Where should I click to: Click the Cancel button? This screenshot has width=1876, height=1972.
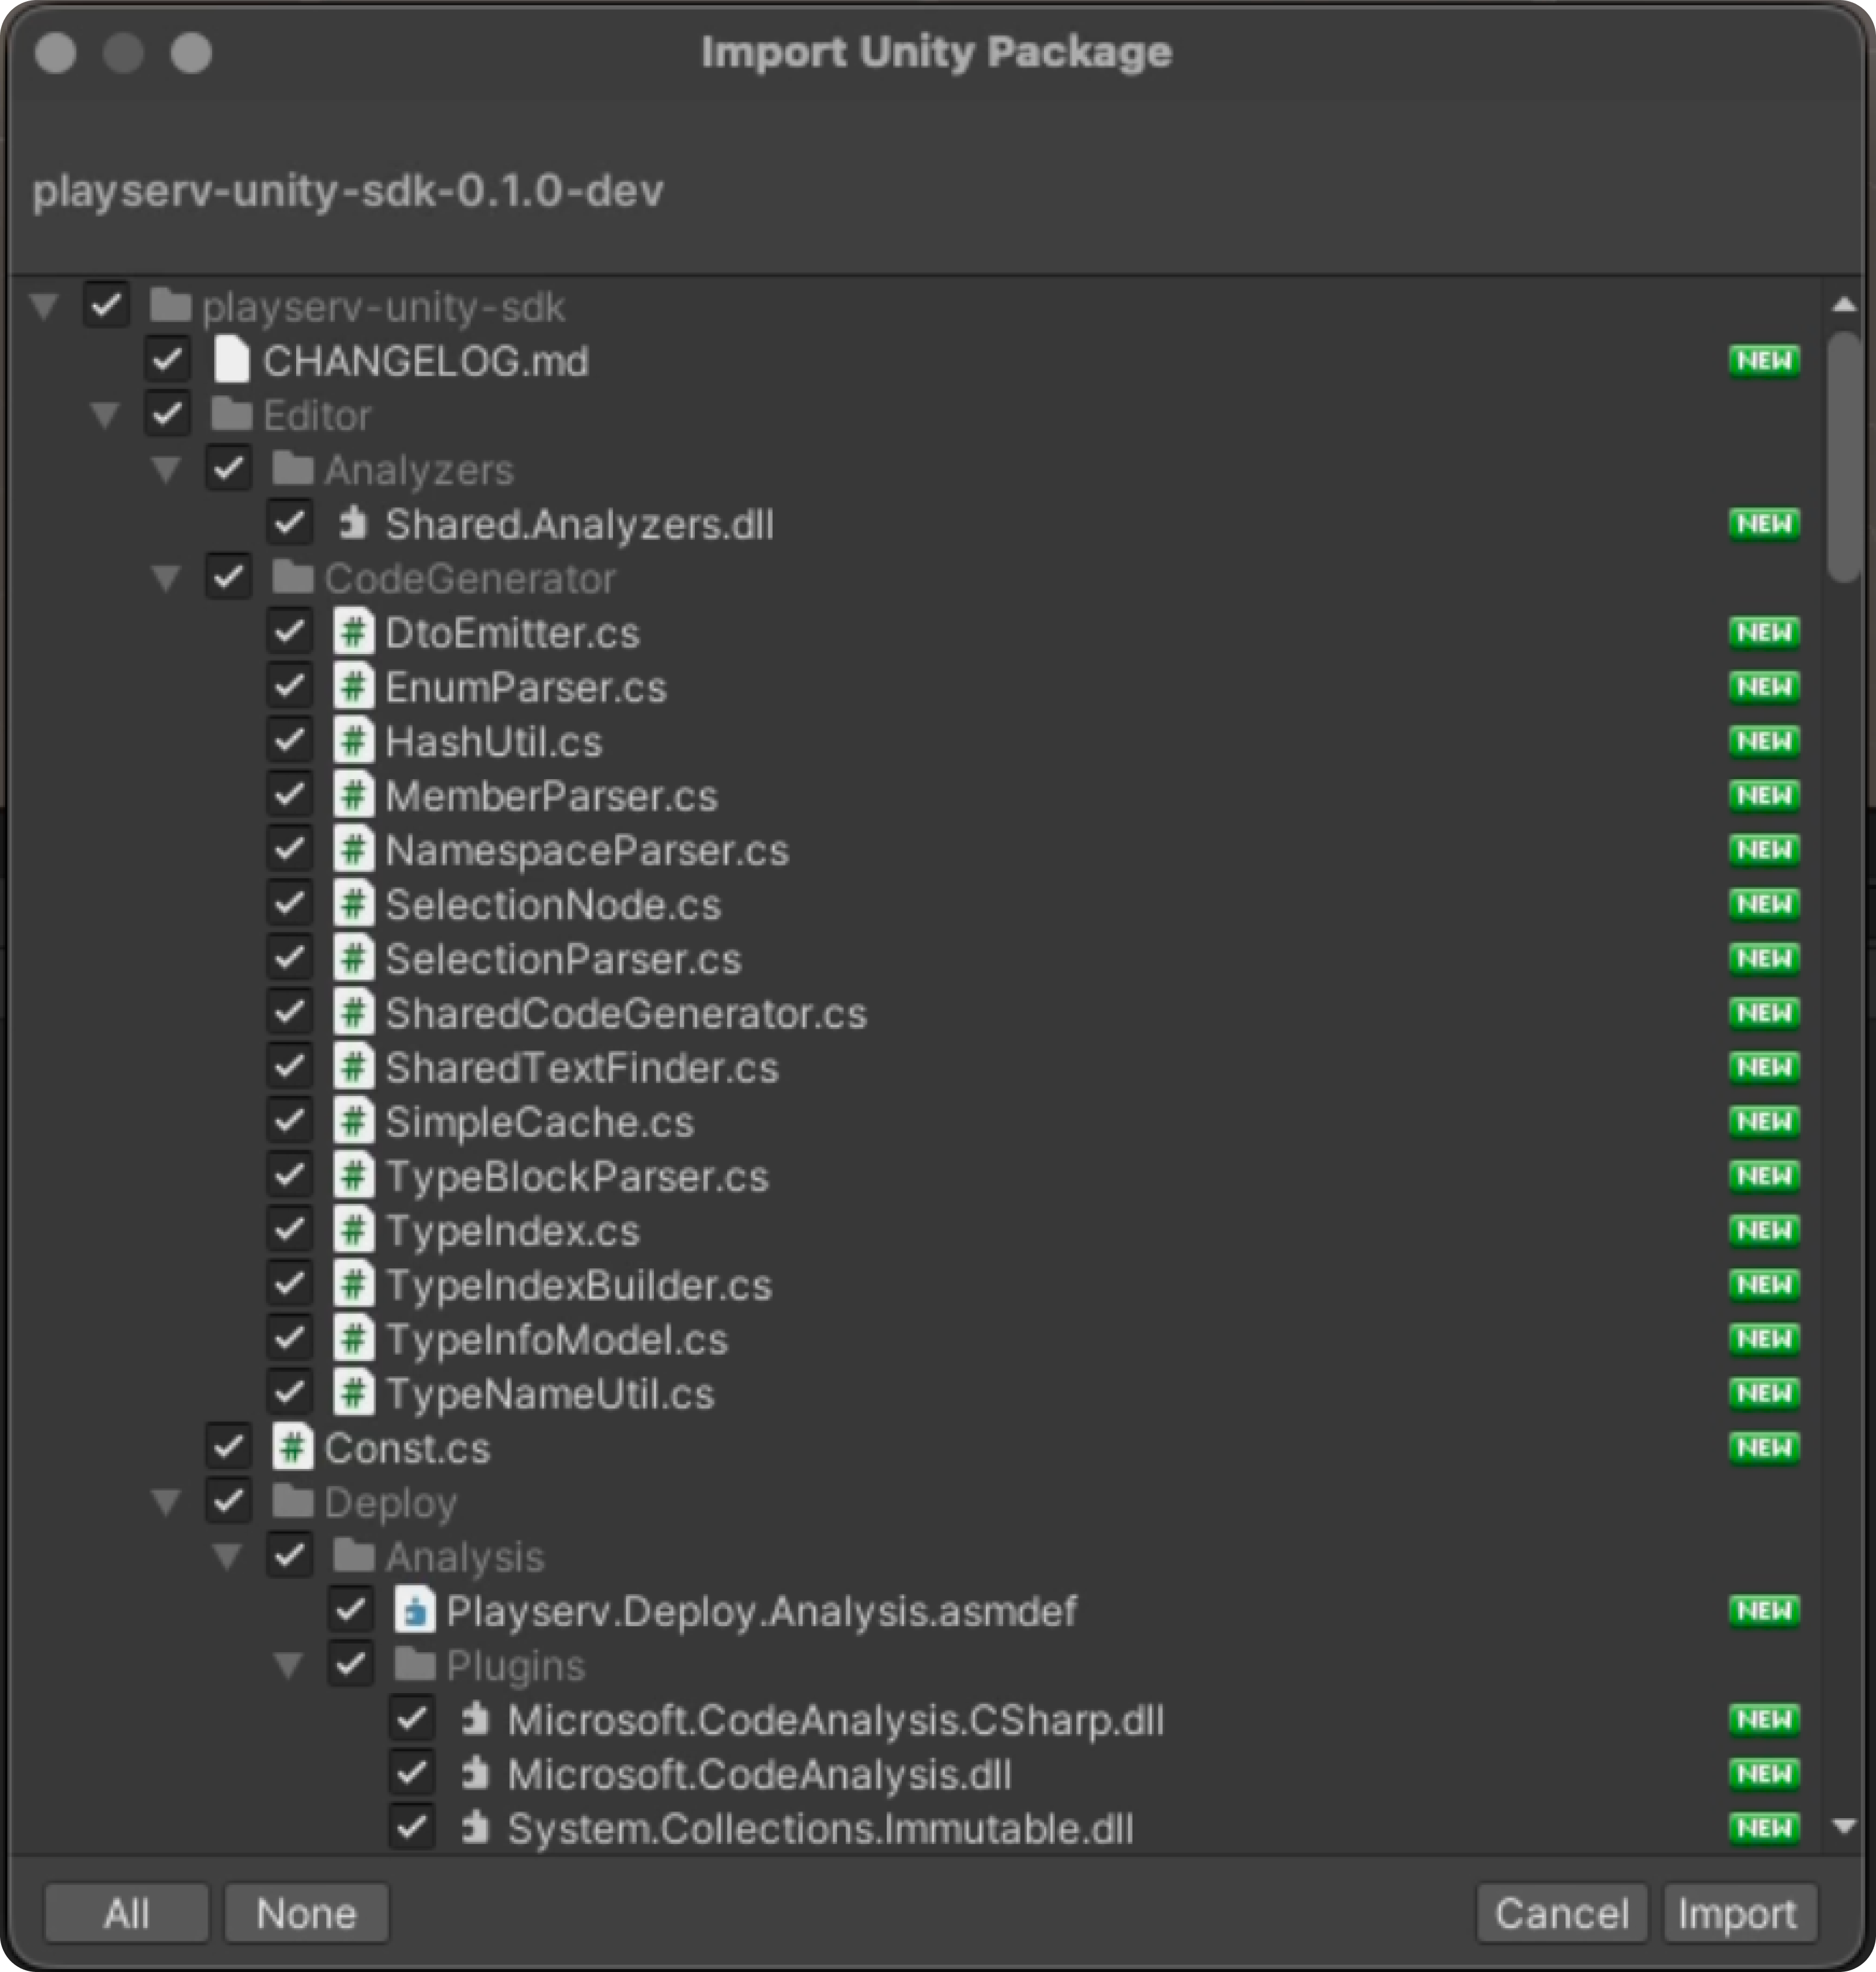coord(1563,1912)
